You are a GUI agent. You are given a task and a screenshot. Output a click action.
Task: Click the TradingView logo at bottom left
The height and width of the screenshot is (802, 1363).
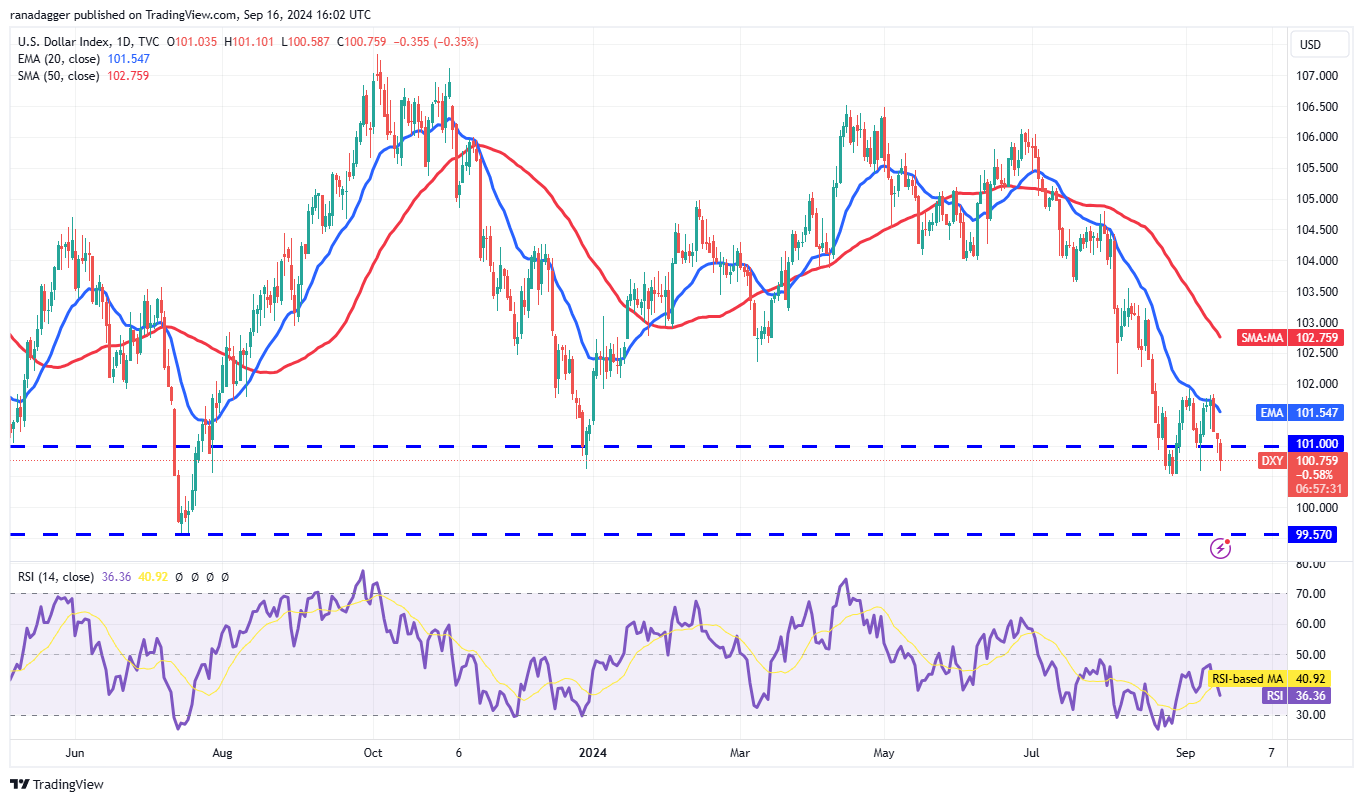pyautogui.click(x=56, y=785)
